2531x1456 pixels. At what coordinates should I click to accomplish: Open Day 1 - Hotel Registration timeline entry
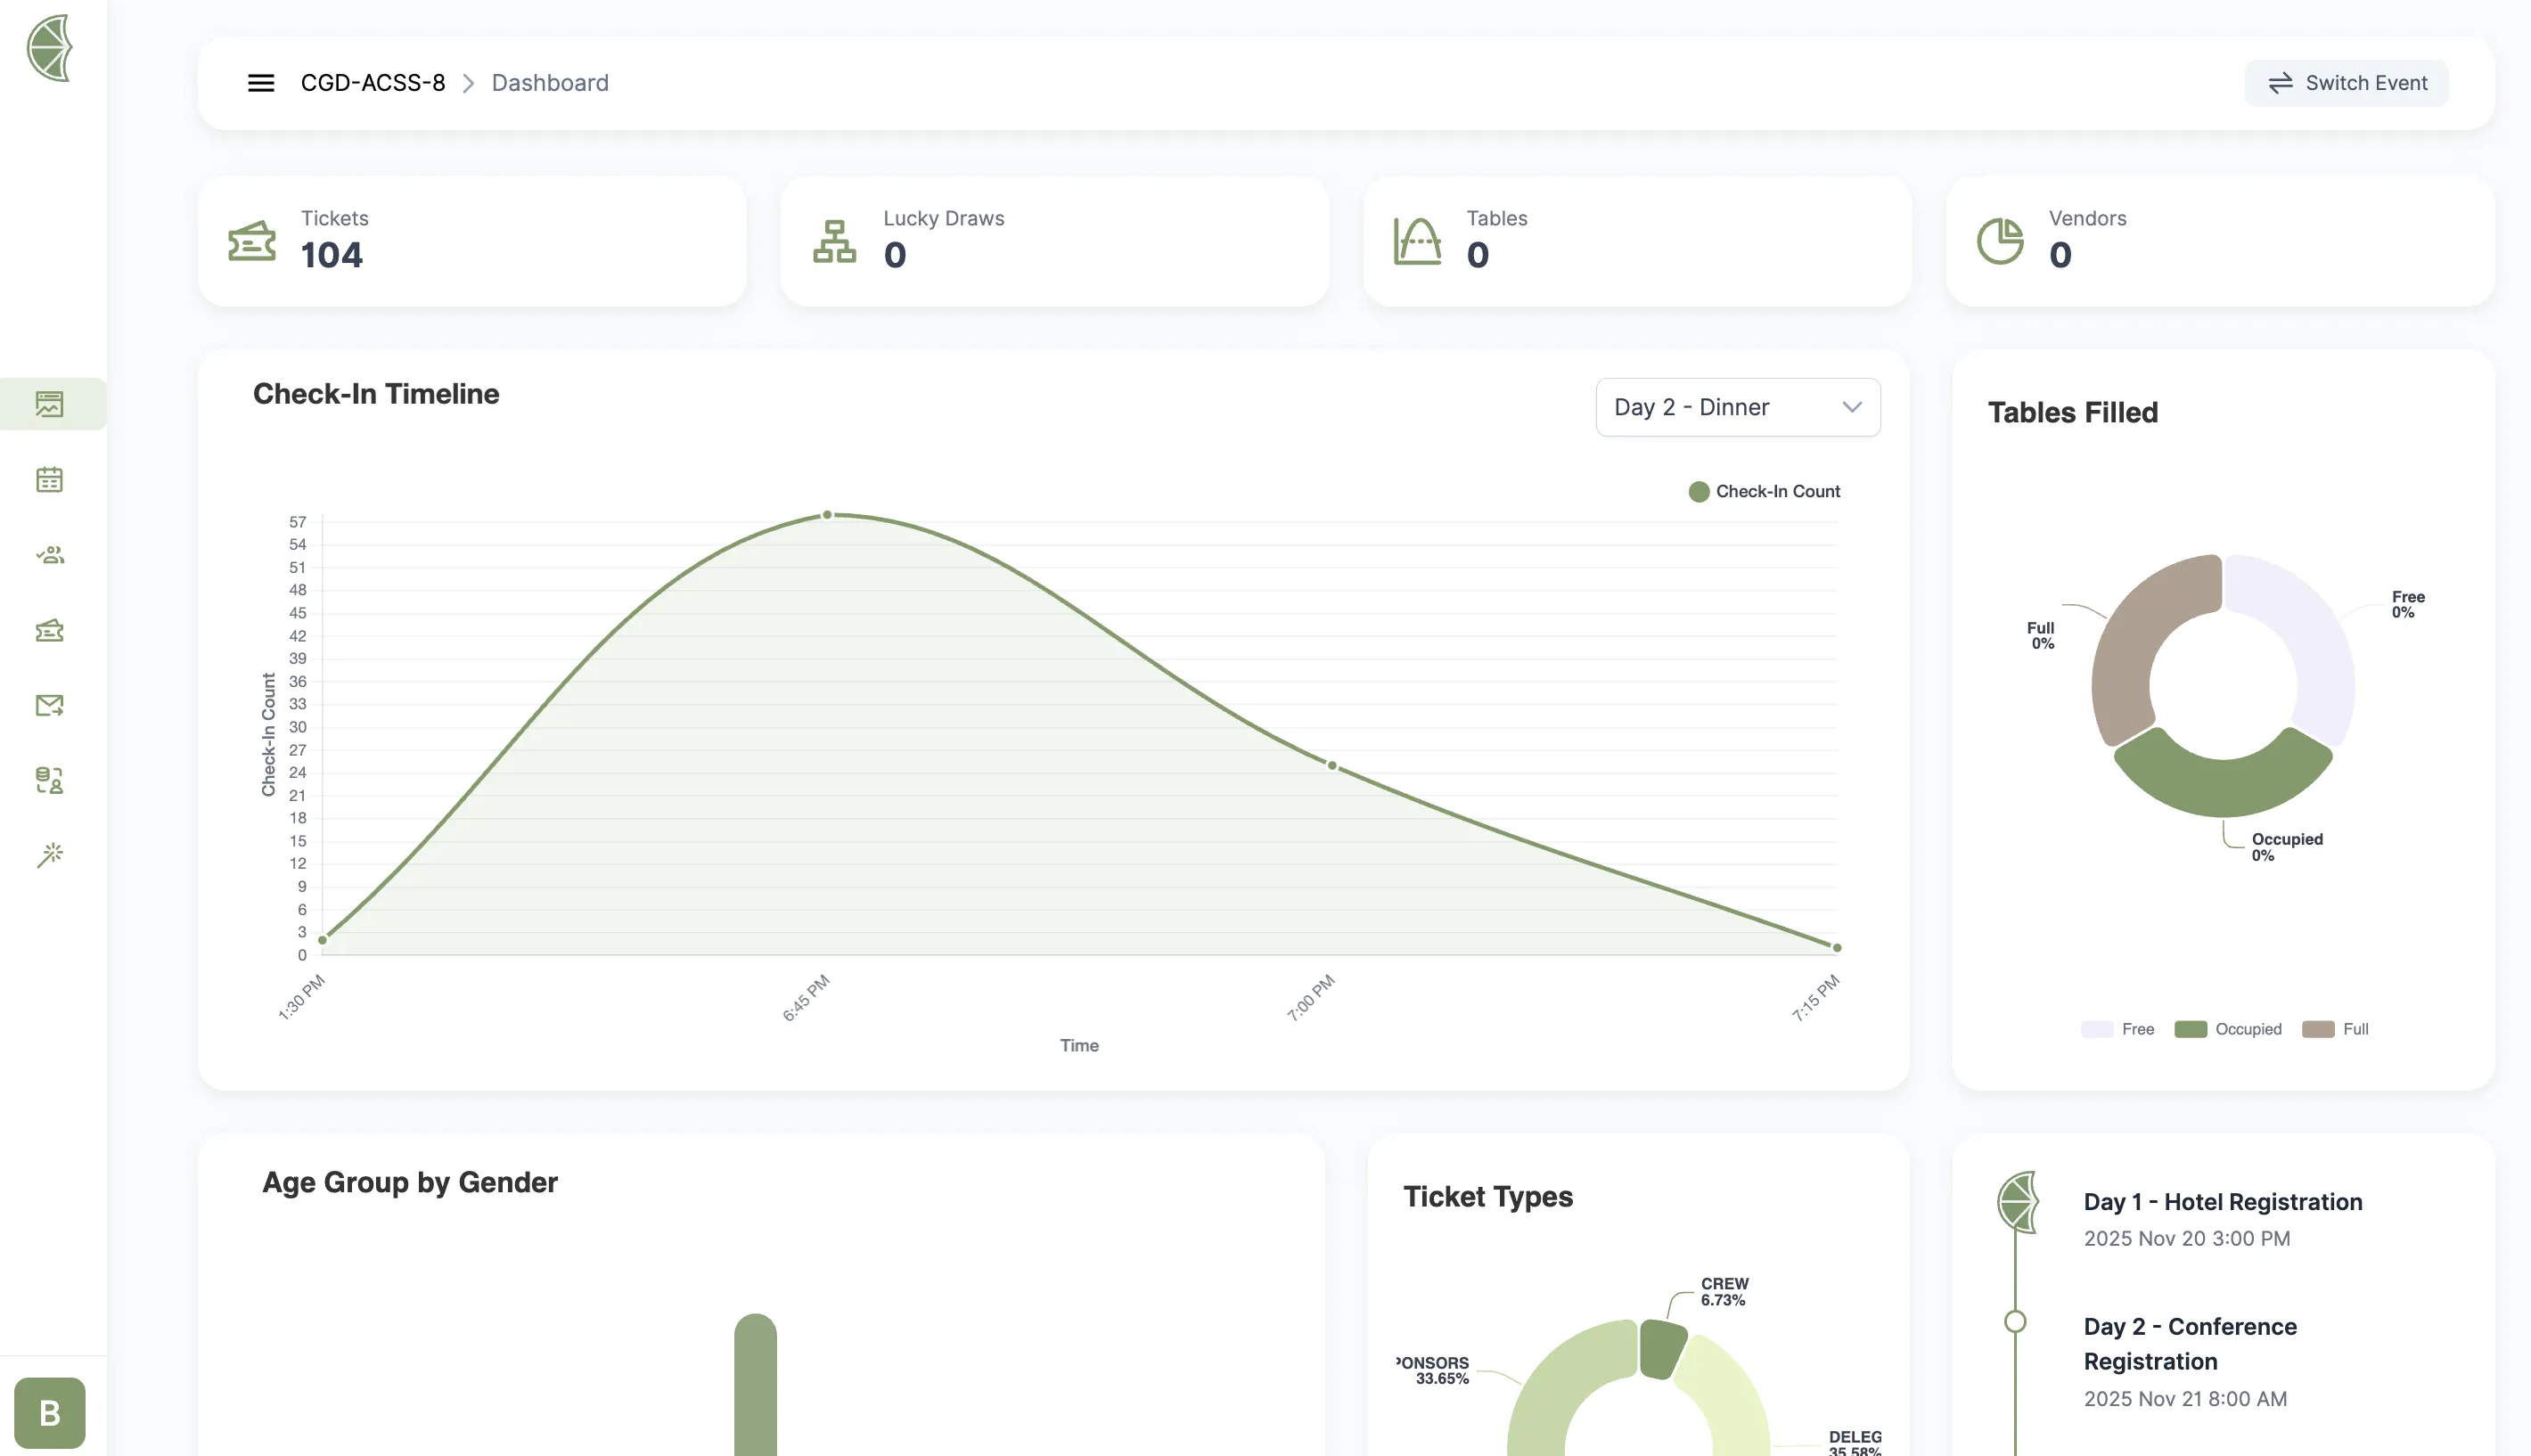pyautogui.click(x=2223, y=1201)
